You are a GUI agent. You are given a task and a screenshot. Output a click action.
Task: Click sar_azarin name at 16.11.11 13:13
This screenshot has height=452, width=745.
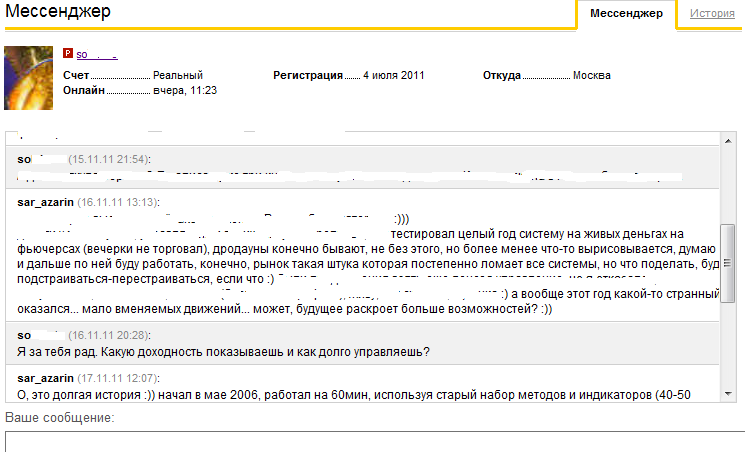coord(46,202)
